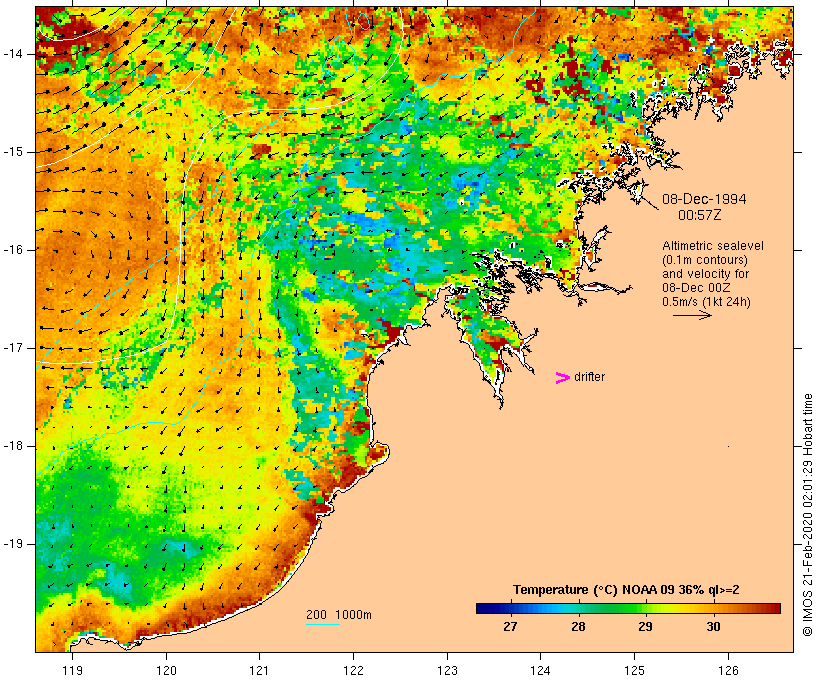The image size is (820, 680).
Task: Click the '(0.1m contours)' text line
Action: 705,260
